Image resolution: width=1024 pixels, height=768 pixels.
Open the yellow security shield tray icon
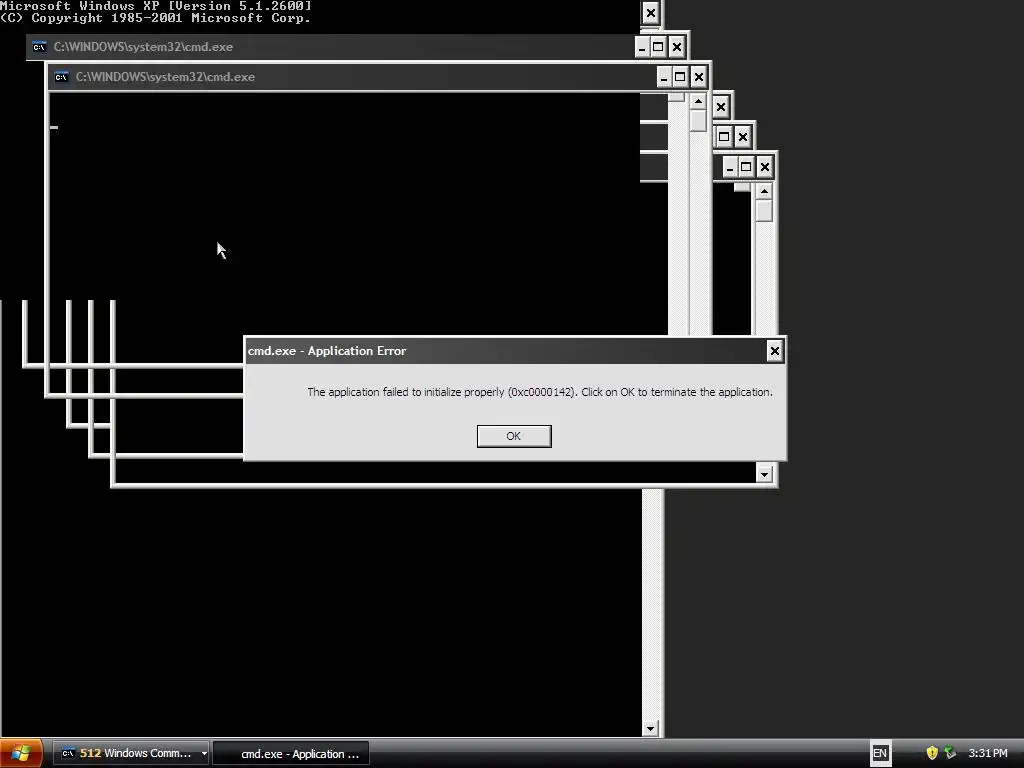[x=932, y=753]
